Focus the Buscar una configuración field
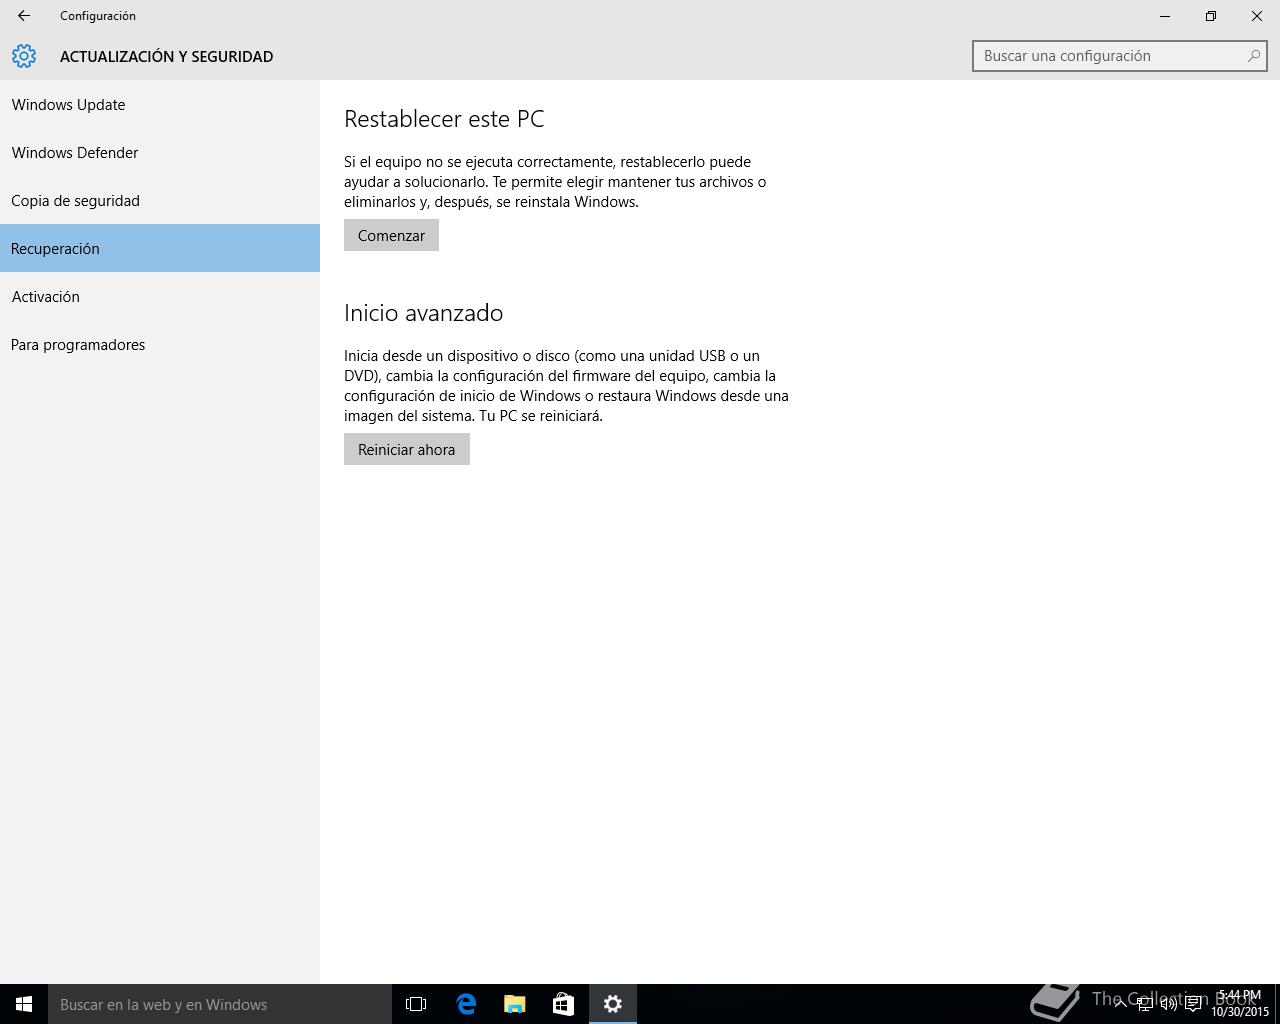1280x1024 pixels. (1119, 56)
